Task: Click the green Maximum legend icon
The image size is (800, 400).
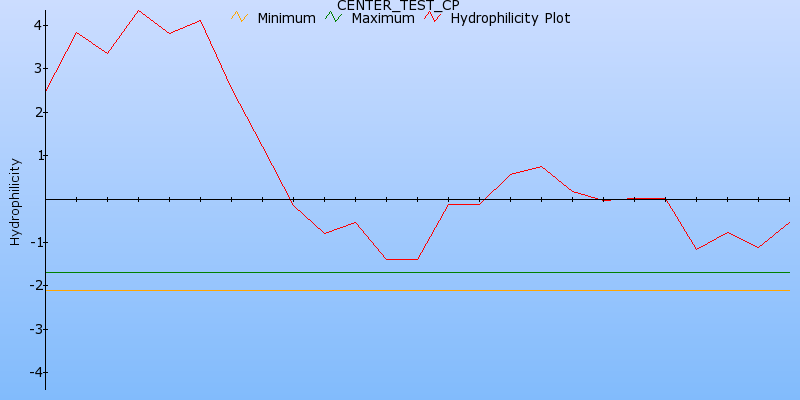Action: [x=334, y=18]
